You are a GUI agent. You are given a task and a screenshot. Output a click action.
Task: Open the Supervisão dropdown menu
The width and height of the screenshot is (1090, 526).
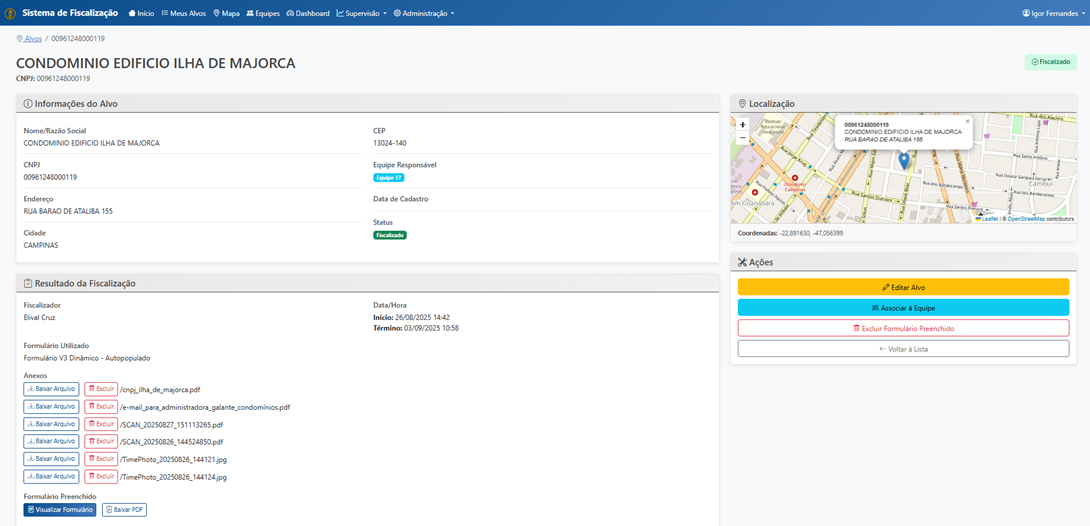point(362,13)
